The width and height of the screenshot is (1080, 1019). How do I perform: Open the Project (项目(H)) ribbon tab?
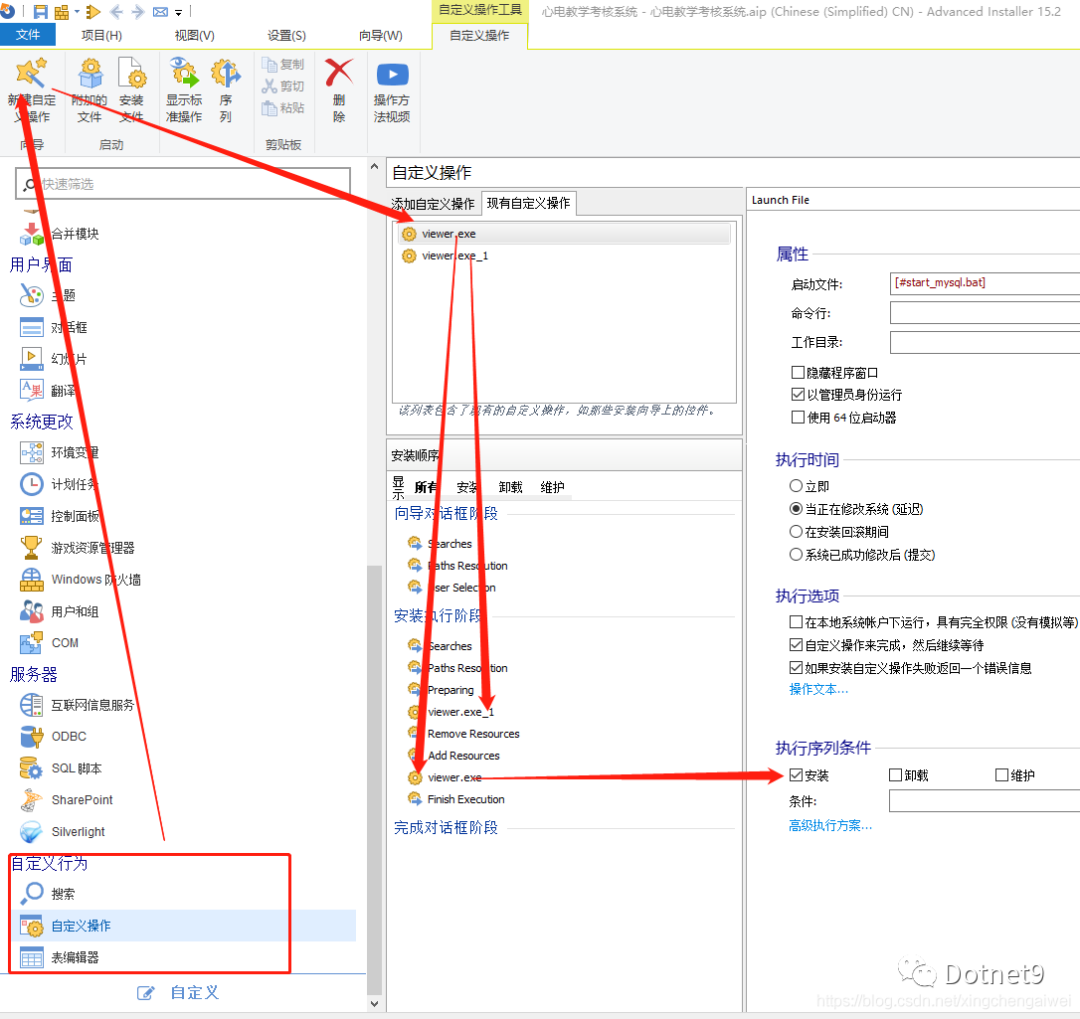click(101, 35)
